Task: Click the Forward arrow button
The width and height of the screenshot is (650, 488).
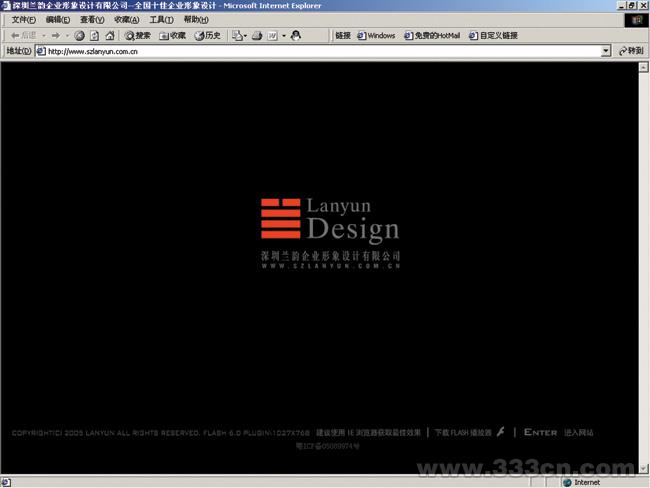Action: click(x=55, y=35)
